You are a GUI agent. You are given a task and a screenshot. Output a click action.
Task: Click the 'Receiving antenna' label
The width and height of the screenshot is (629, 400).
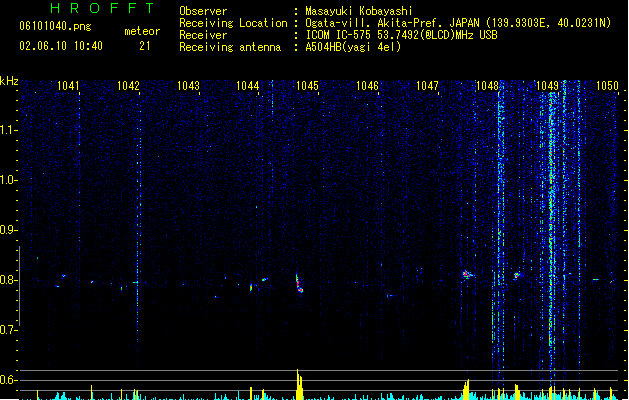(x=230, y=47)
